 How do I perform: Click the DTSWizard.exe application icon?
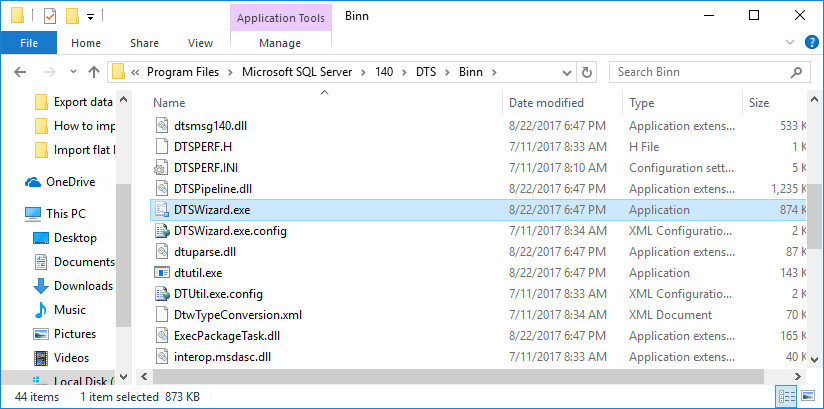164,209
